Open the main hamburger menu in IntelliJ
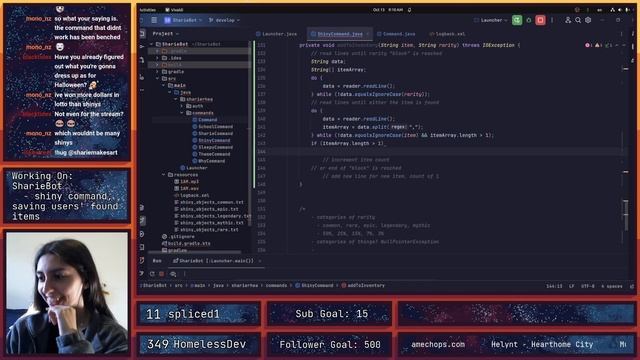The height and width of the screenshot is (360, 640). click(x=154, y=20)
